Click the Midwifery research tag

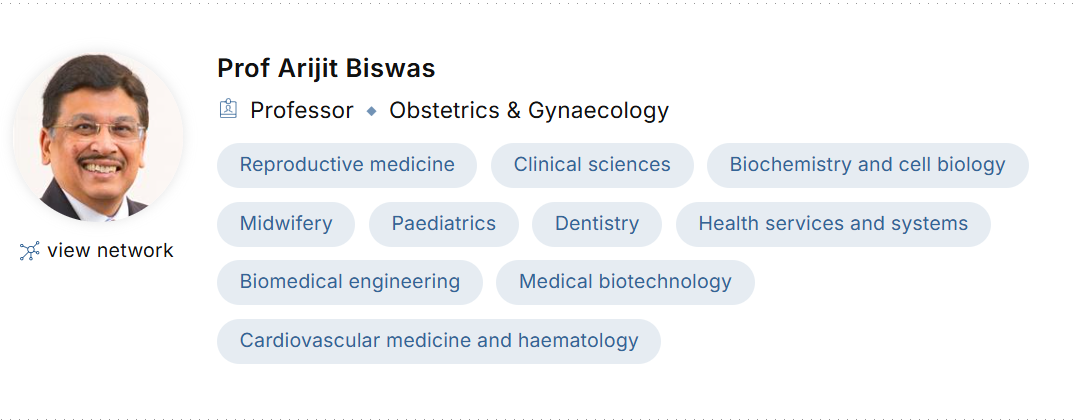pyautogui.click(x=286, y=224)
